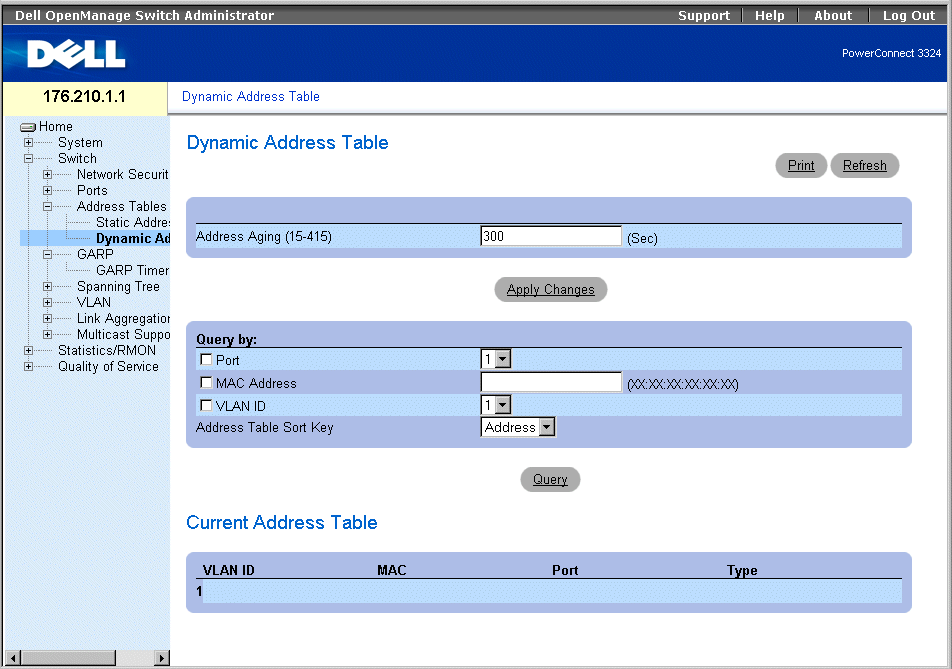Viewport: 952px width, 669px height.
Task: Open the VLAN ID number dropdown
Action: (496, 405)
